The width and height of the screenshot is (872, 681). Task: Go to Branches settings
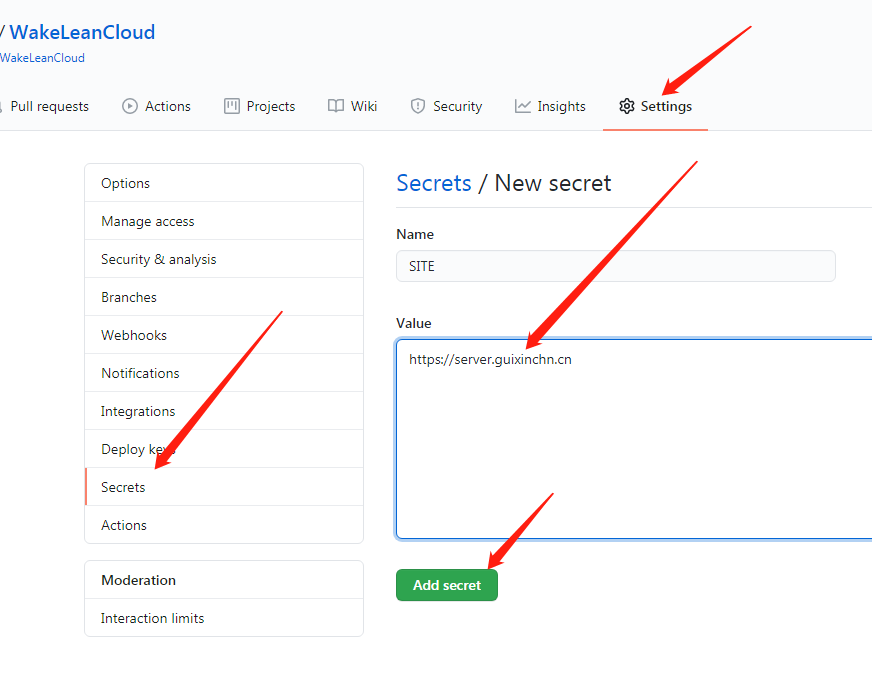(129, 297)
